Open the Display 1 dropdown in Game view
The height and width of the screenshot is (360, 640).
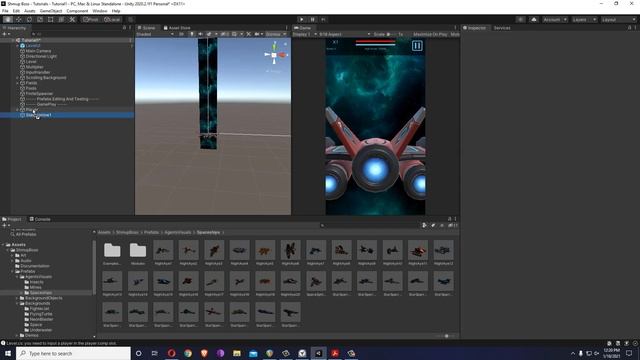(x=304, y=34)
